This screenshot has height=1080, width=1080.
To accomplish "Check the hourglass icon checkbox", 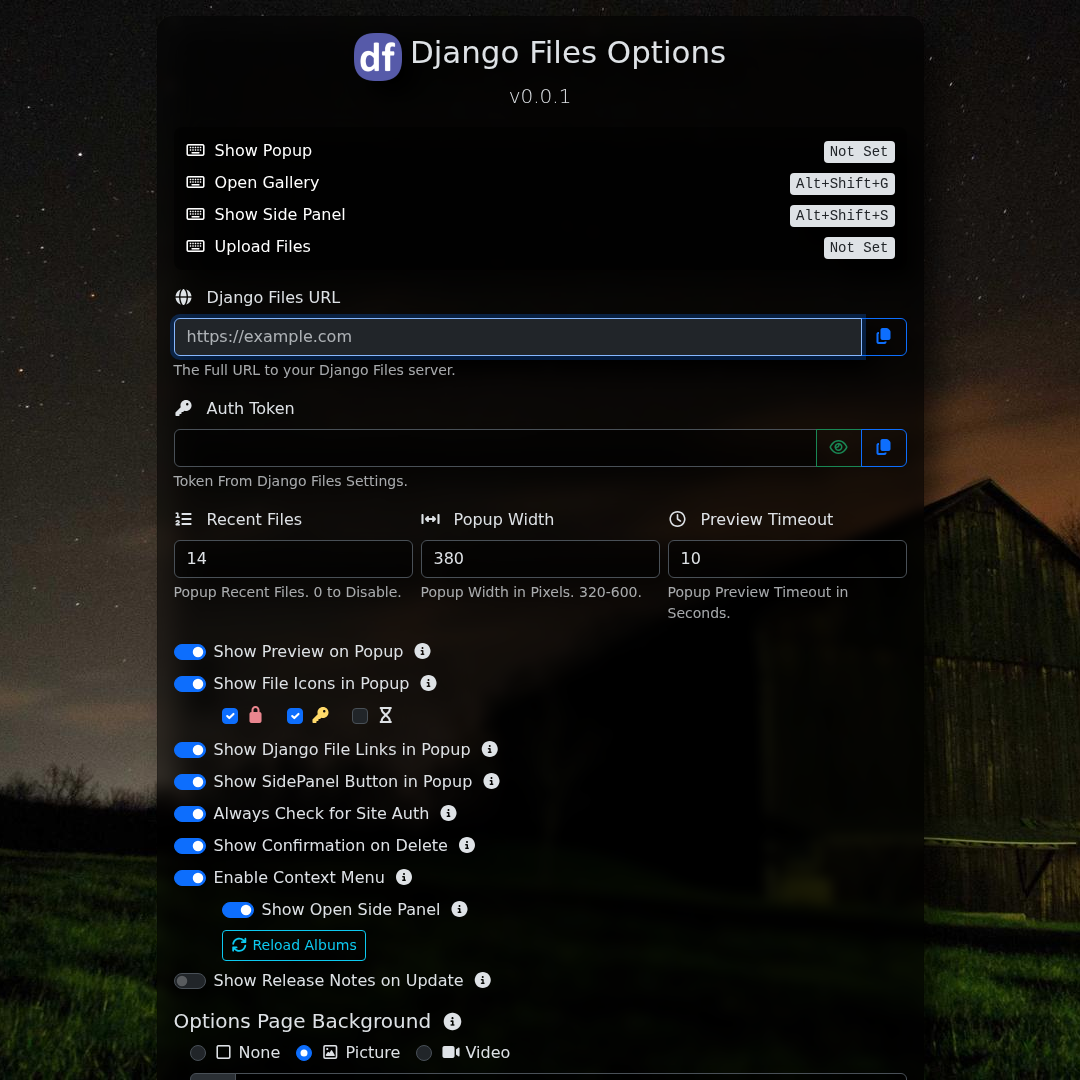I will pos(360,716).
